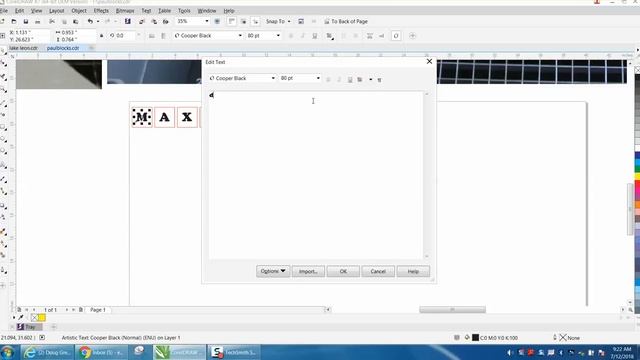Open the Window menu
Viewport: 640px width, 360px height.
(x=207, y=11)
